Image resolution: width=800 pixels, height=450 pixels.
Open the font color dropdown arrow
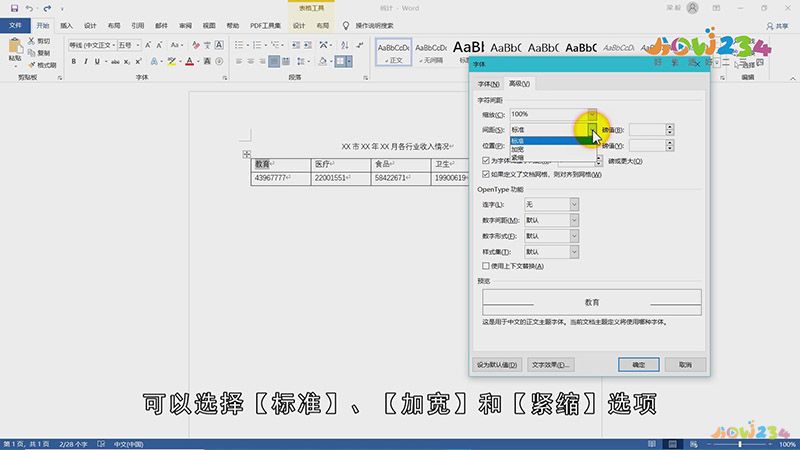point(198,62)
